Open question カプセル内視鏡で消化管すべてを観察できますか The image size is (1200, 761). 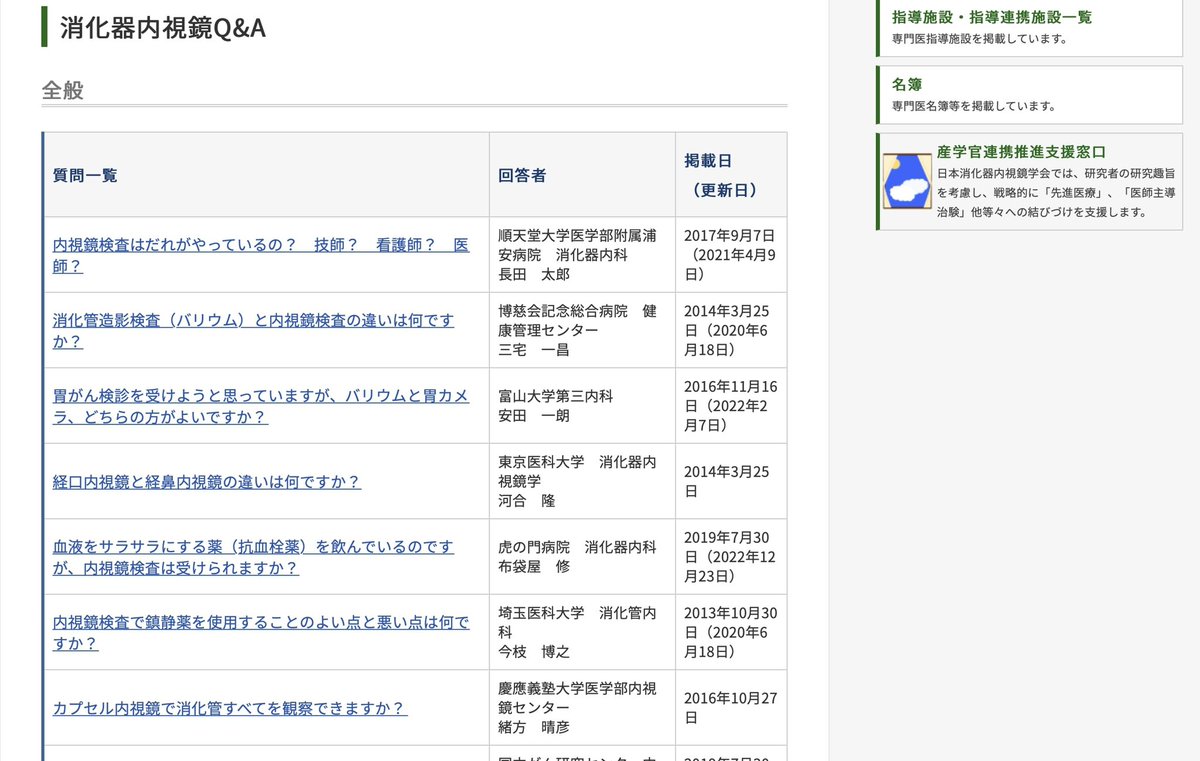pos(230,708)
